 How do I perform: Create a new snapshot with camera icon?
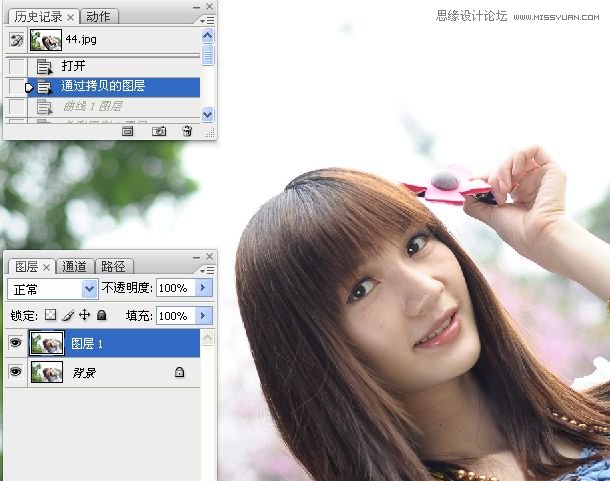pyautogui.click(x=158, y=131)
